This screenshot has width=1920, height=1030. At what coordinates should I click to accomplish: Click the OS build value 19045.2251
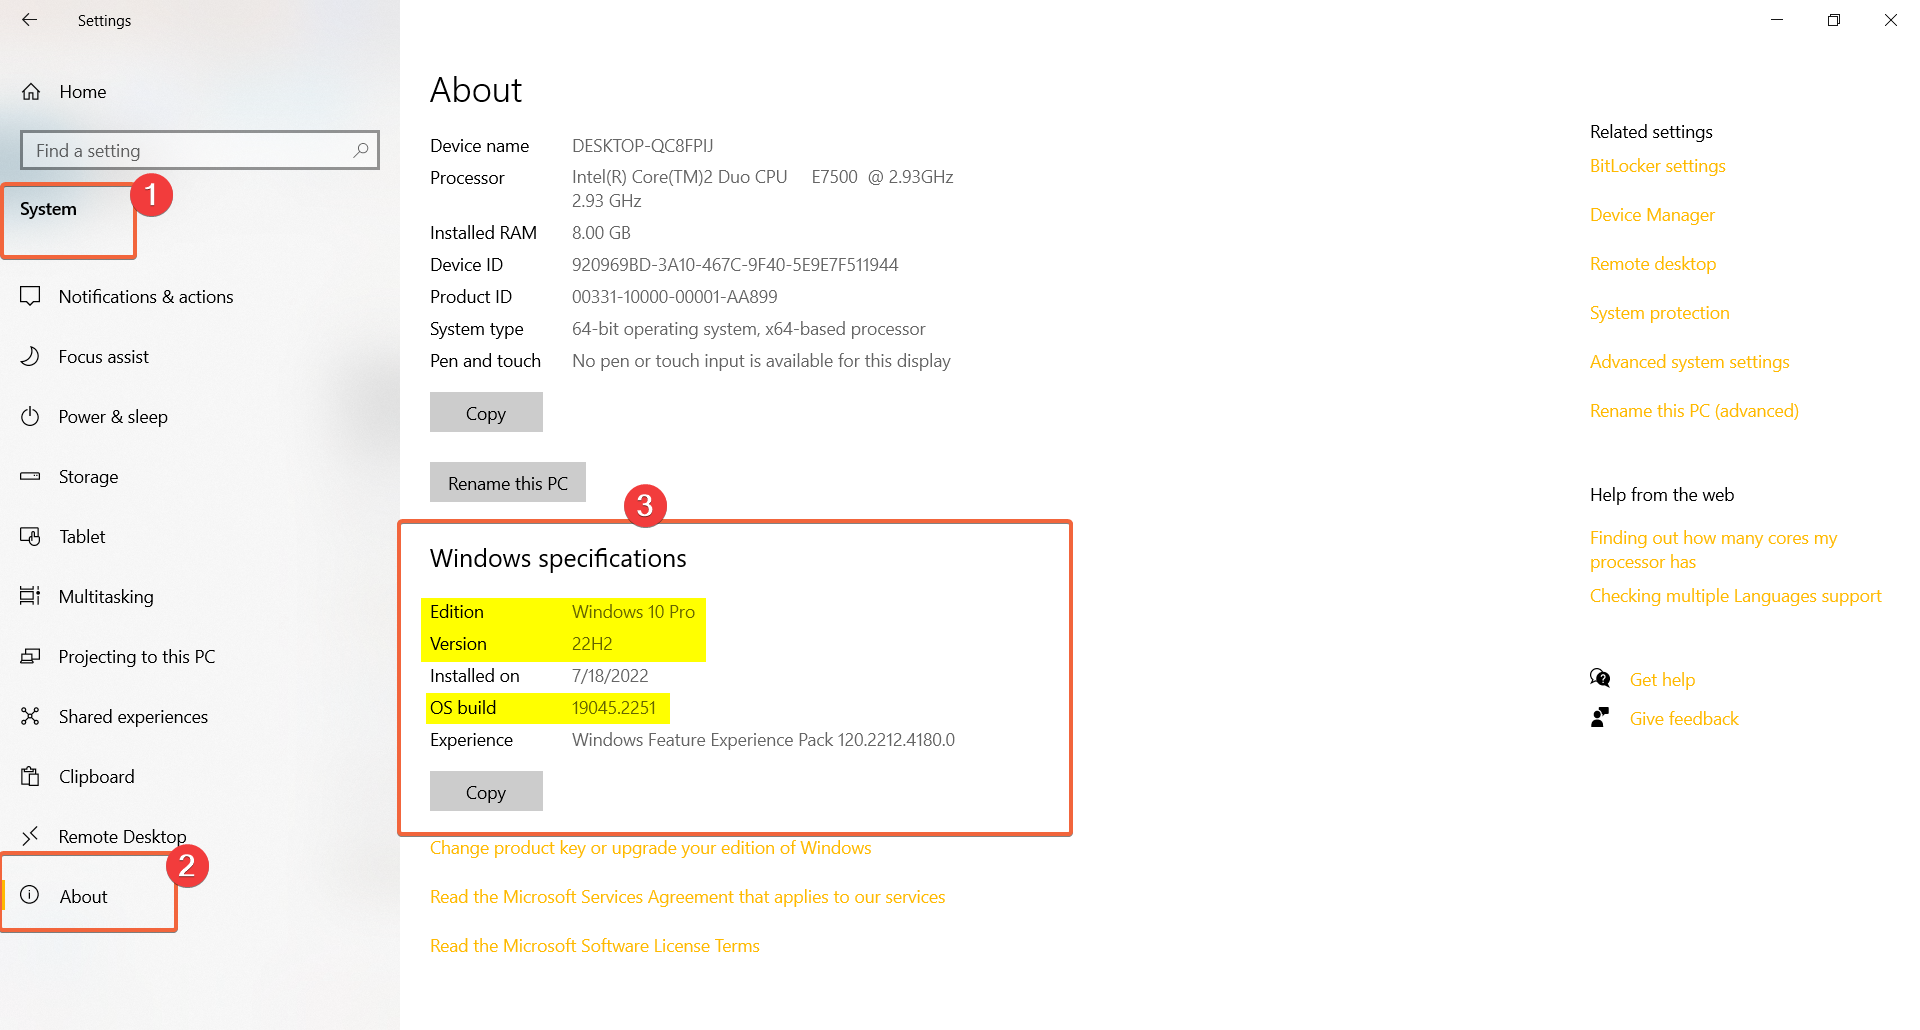(x=614, y=708)
